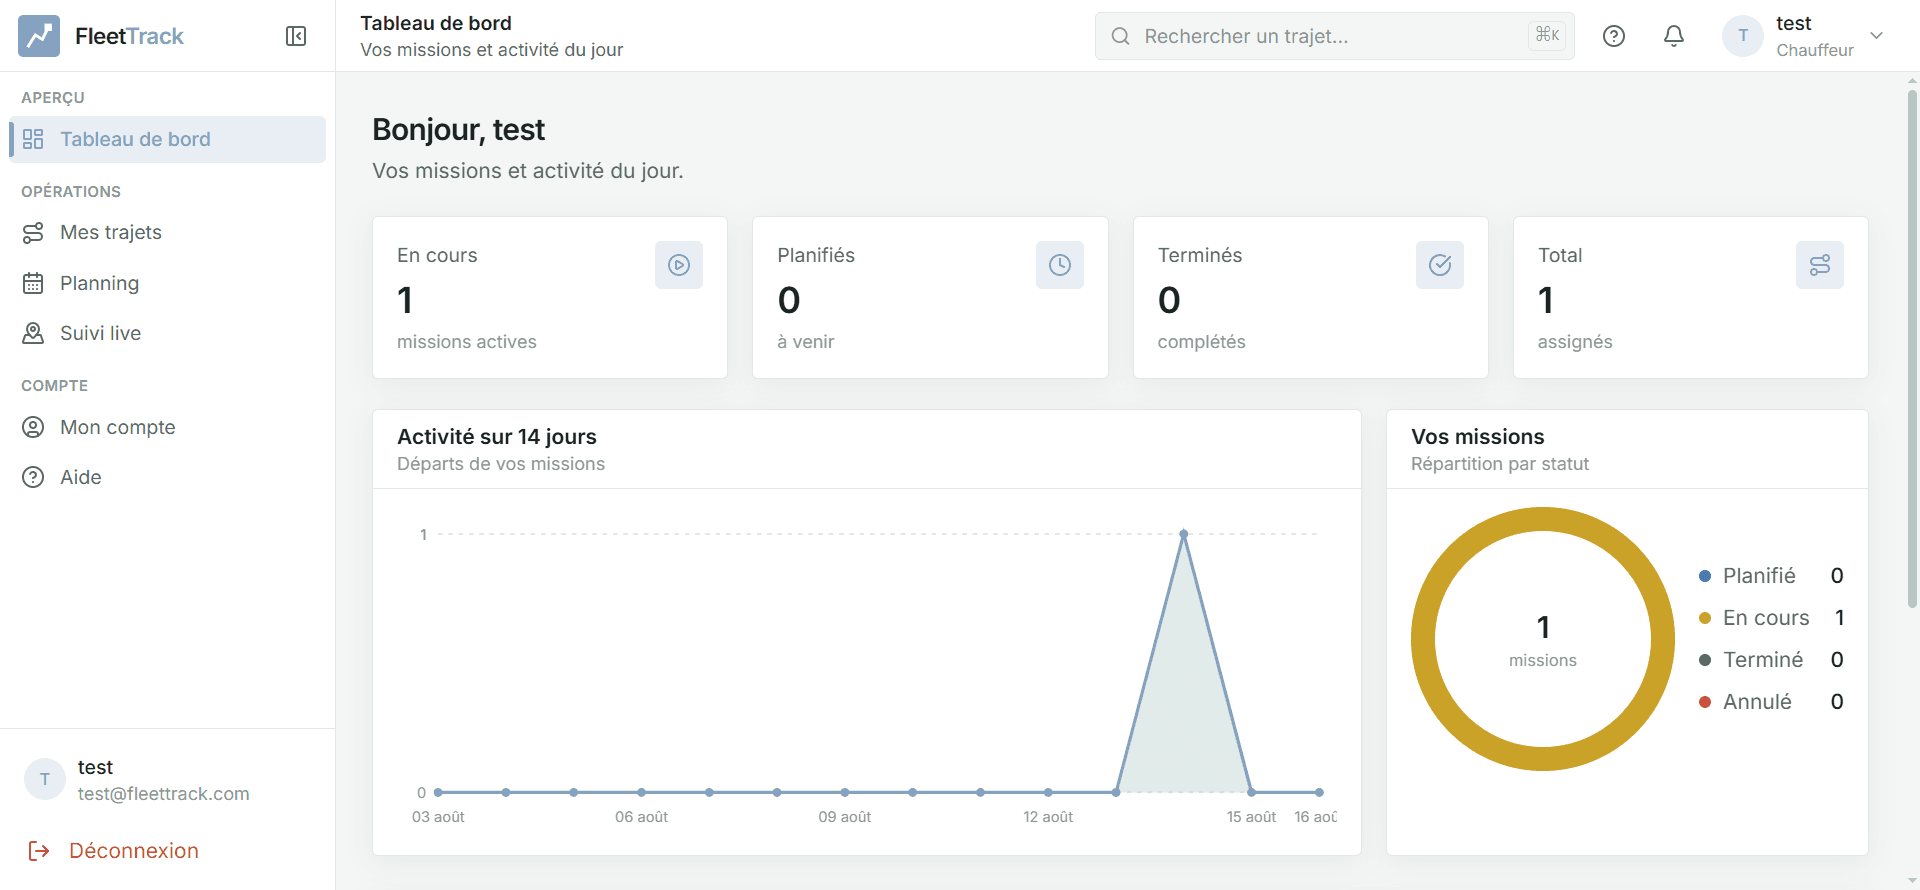This screenshot has height=890, width=1920.
Task: Click the T avatar in the header
Action: [x=1743, y=36]
